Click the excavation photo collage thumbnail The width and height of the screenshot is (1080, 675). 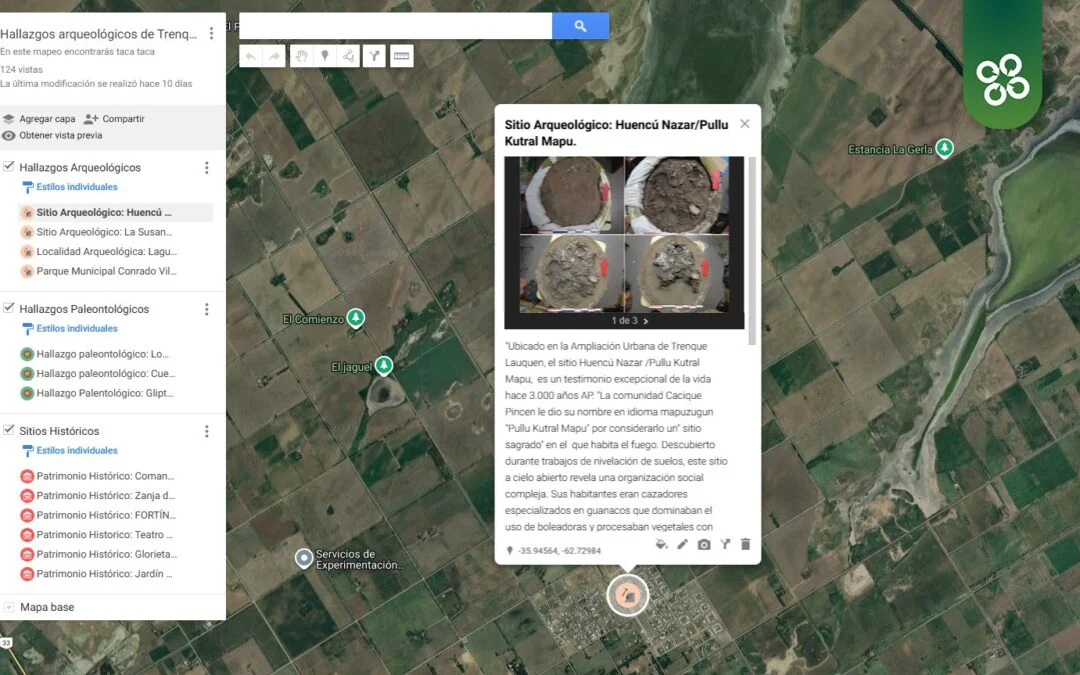[x=624, y=234]
